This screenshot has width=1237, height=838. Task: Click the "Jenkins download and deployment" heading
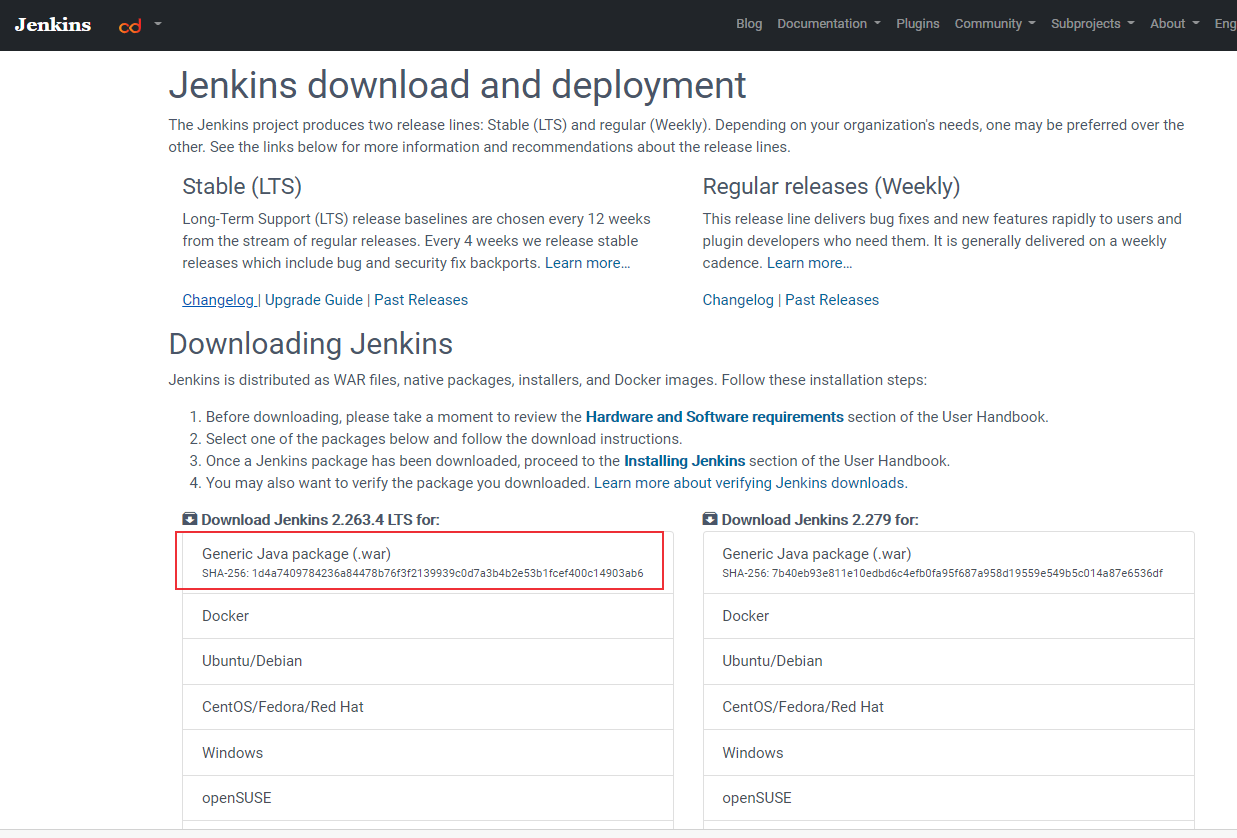(x=457, y=85)
